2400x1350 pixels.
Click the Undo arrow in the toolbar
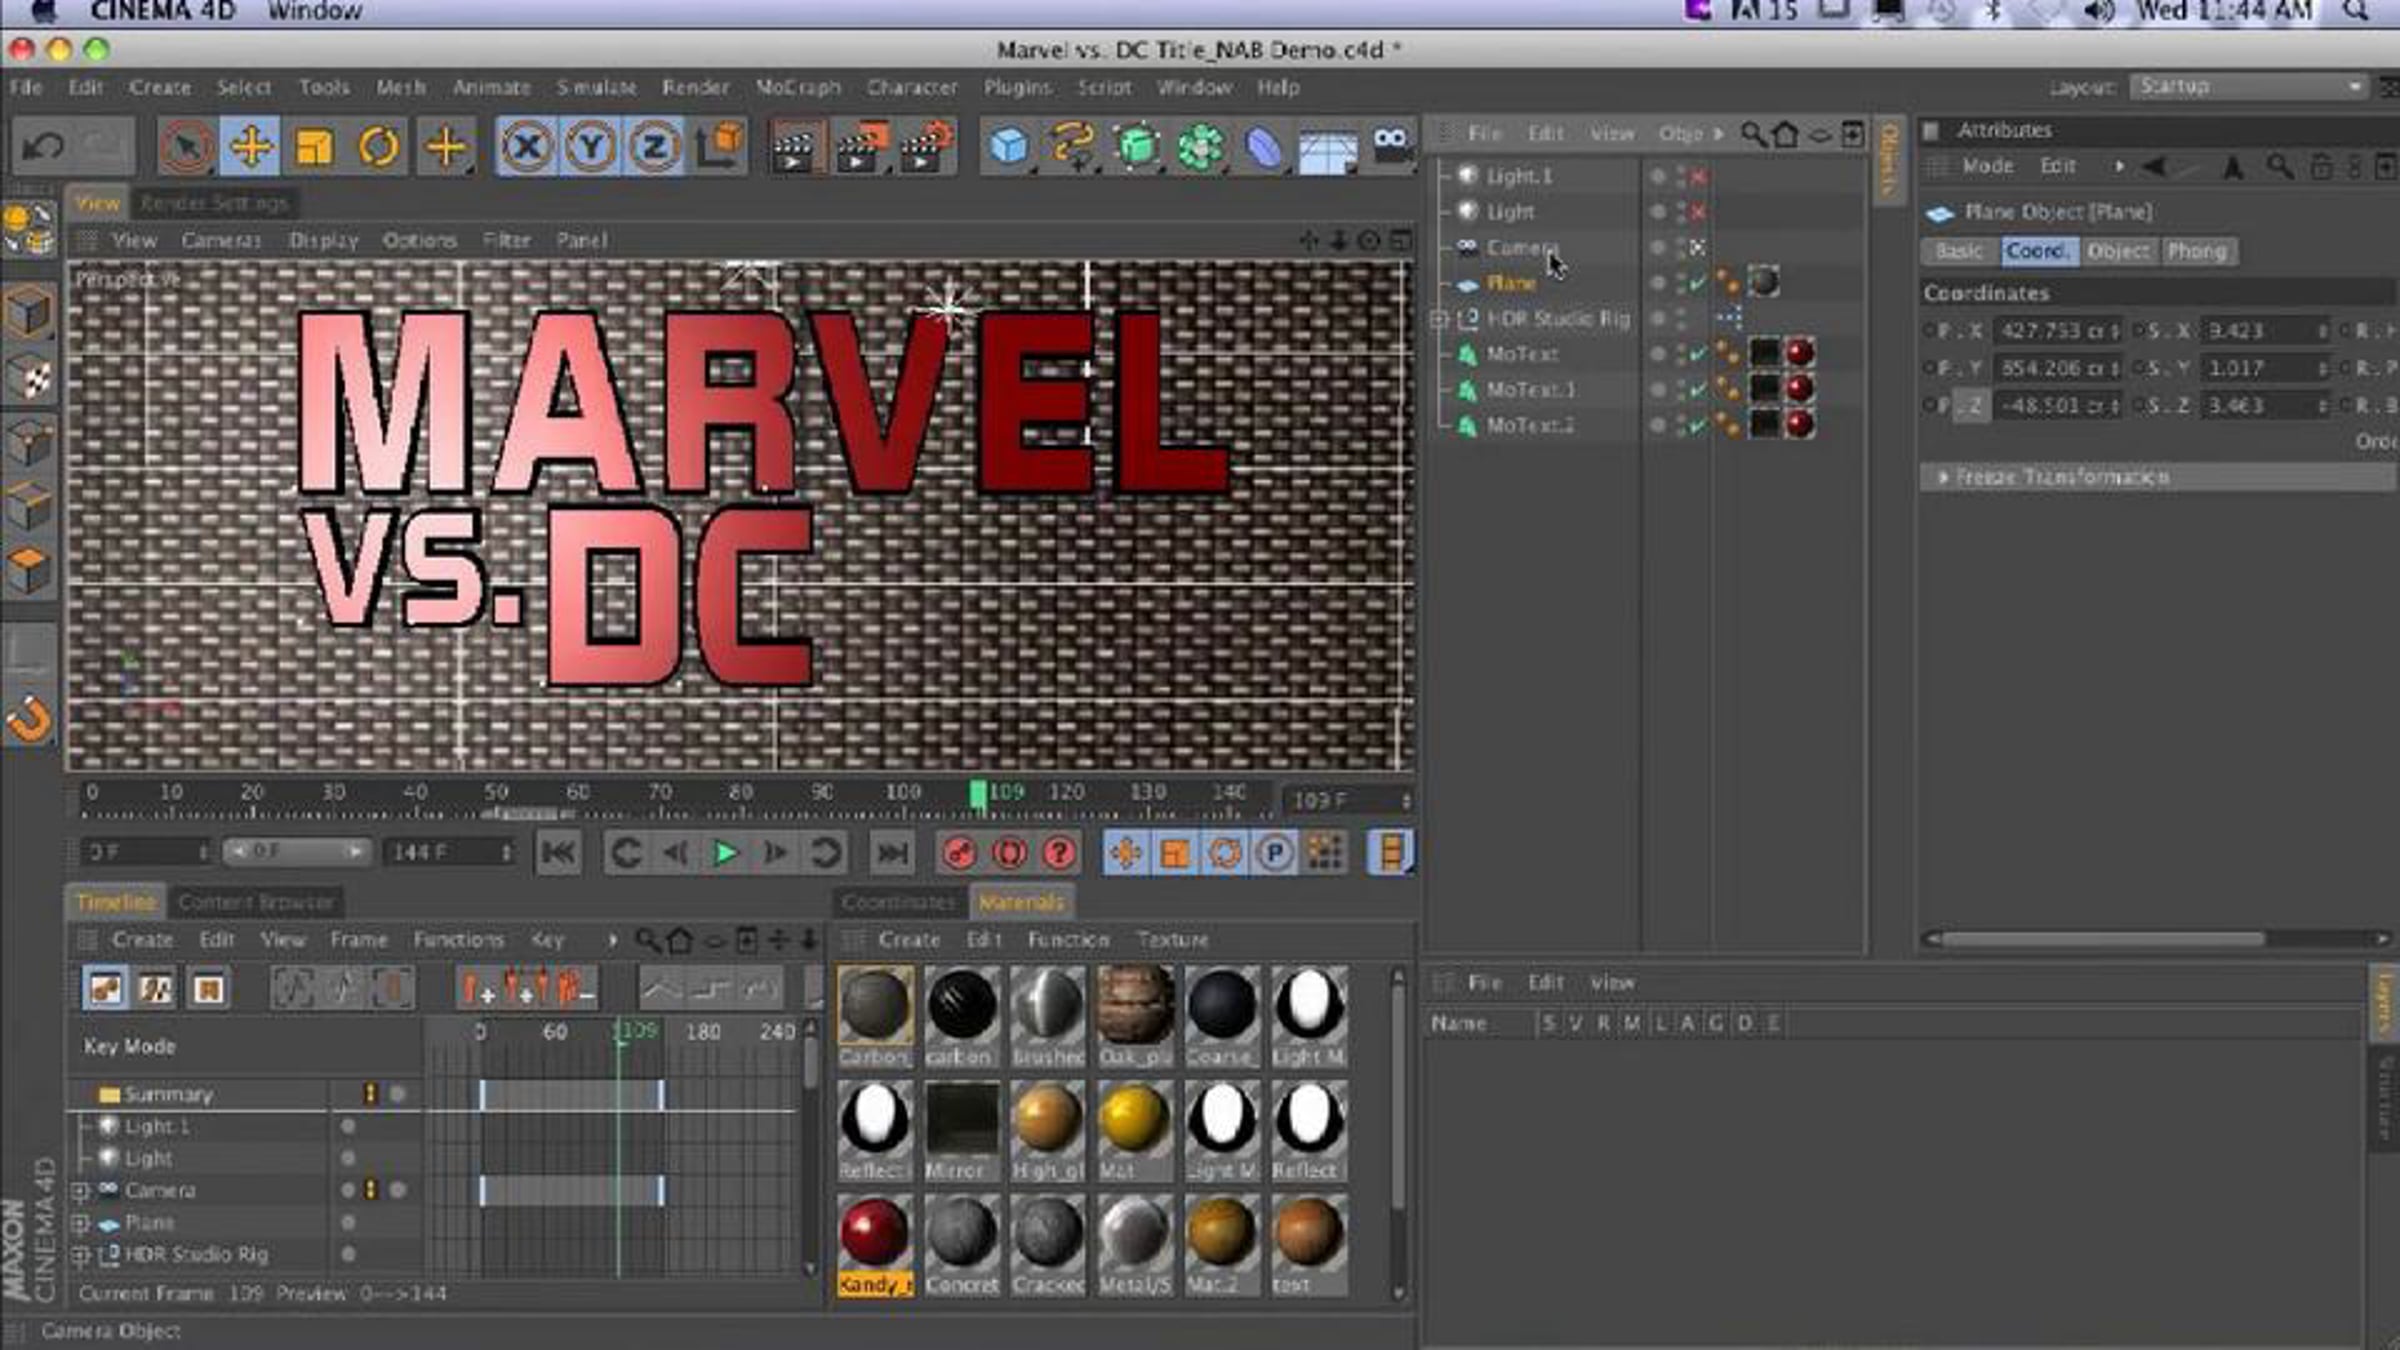tap(43, 147)
